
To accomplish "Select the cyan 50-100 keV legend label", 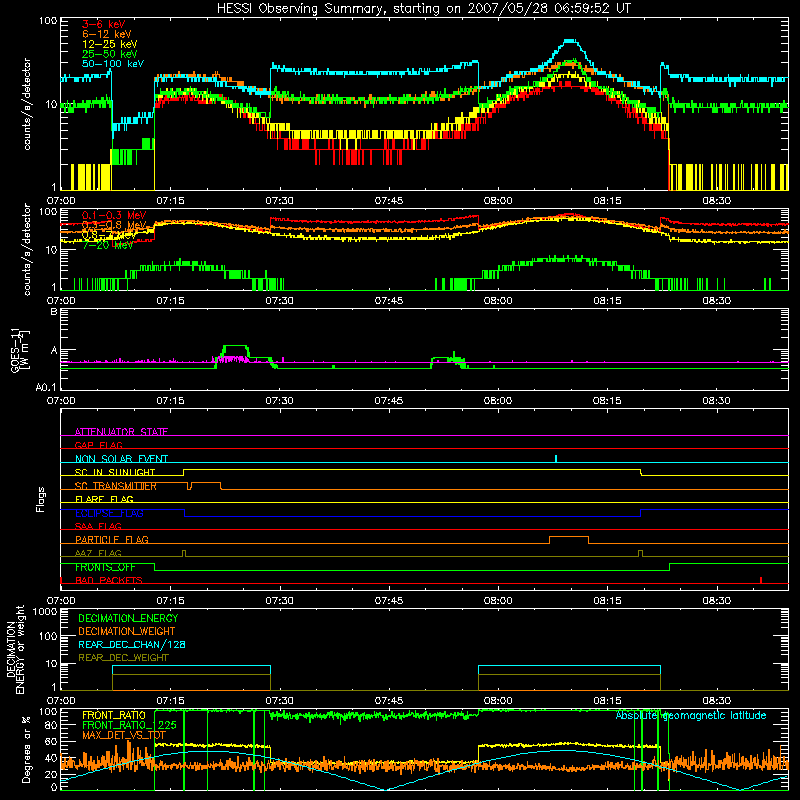I will pyautogui.click(x=113, y=64).
